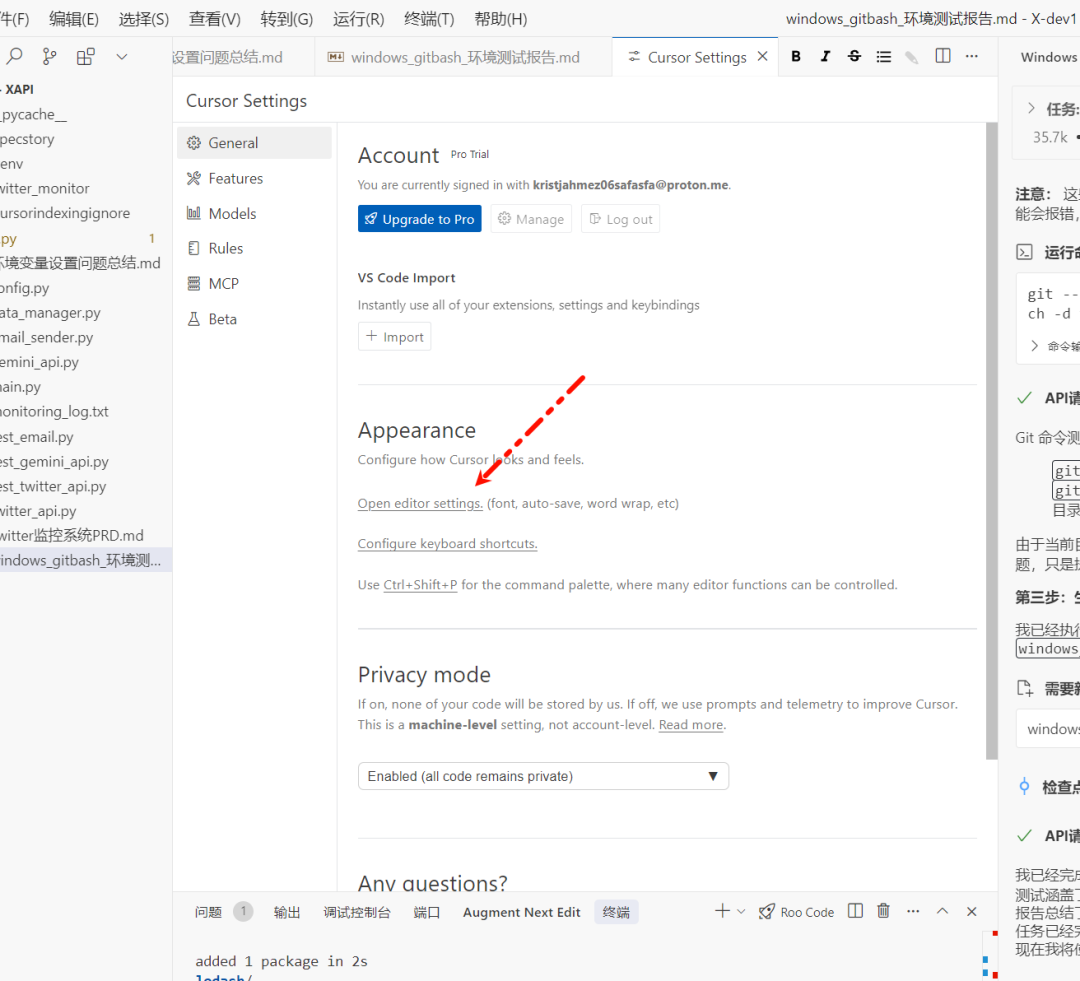This screenshot has height=981, width=1080.
Task: Open the 查看(V) menu
Action: (x=215, y=19)
